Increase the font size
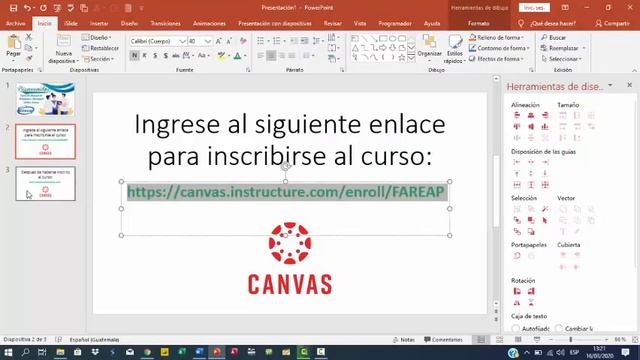Image resolution: width=640 pixels, height=360 pixels. [x=219, y=41]
